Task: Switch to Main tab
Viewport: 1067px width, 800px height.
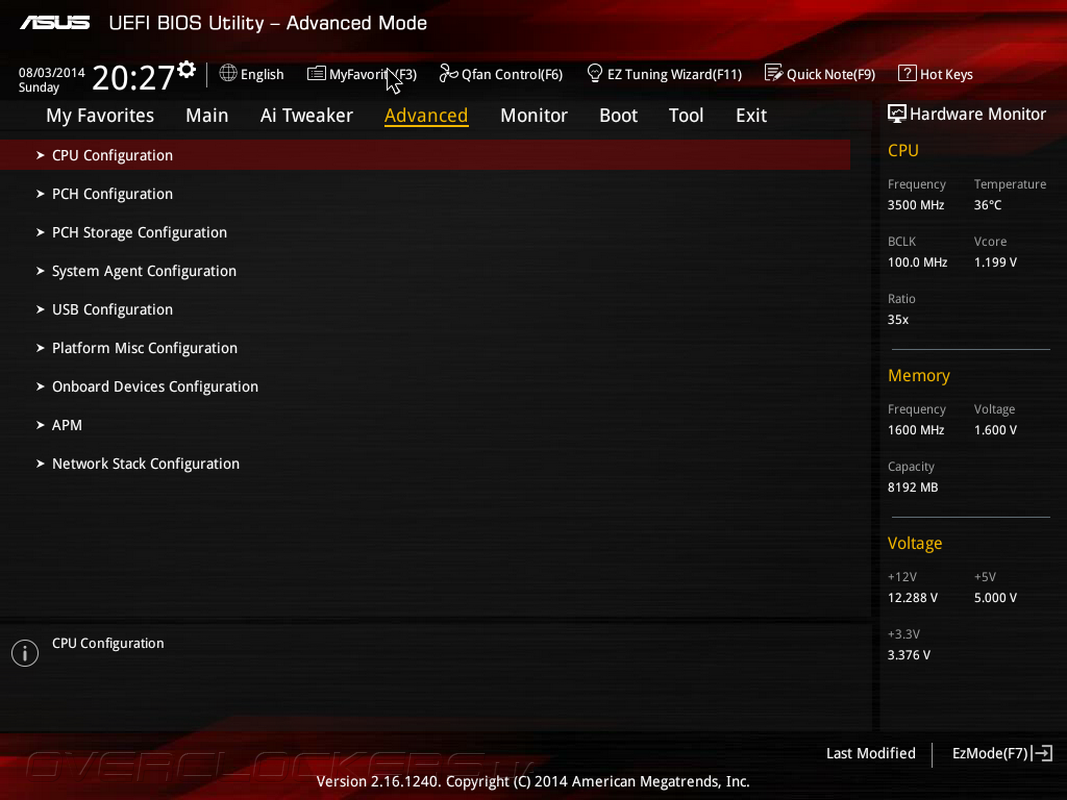Action: click(x=207, y=116)
